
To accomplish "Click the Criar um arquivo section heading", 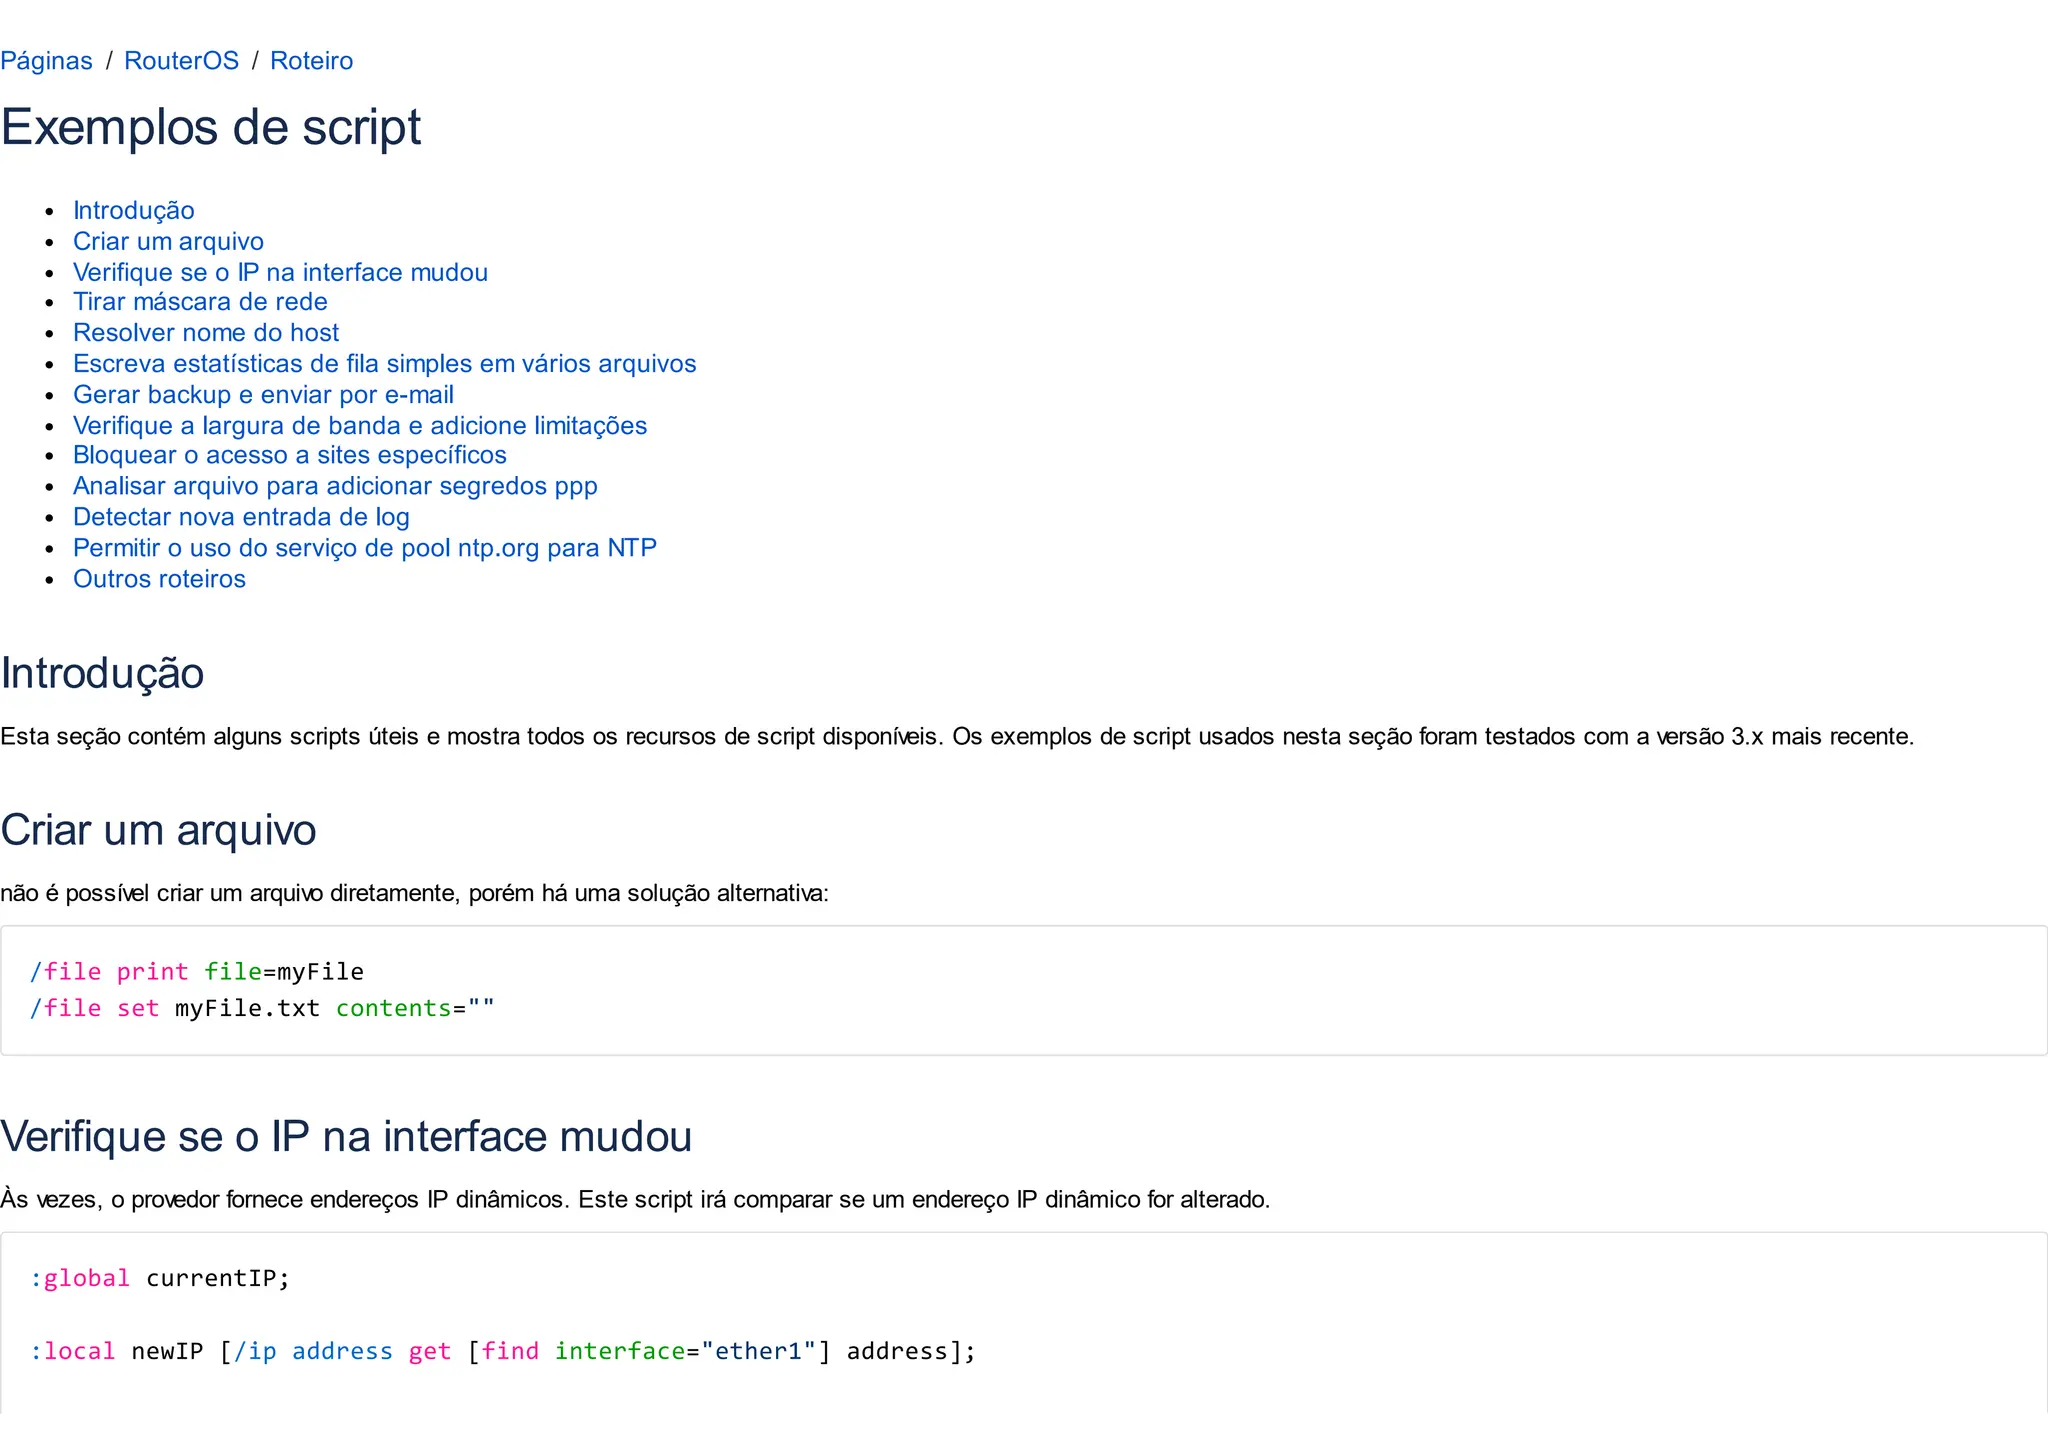I will (x=158, y=830).
